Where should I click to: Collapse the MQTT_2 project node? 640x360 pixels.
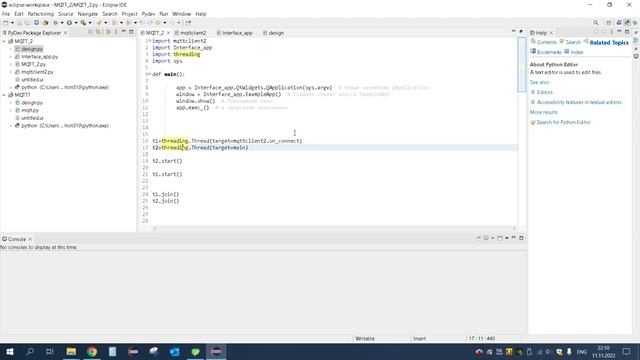click(x=4, y=41)
